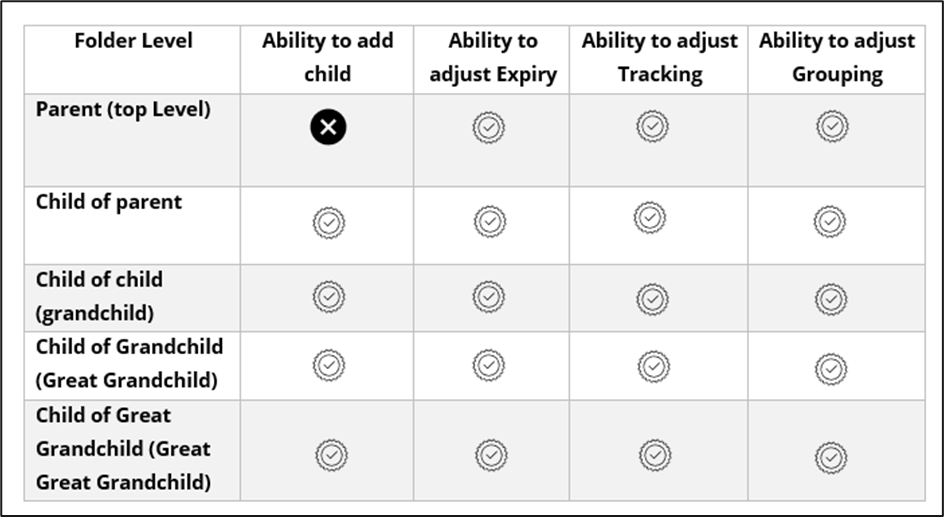
Task: Select the Ability to adjust Grouping header
Action: pyautogui.click(x=836, y=57)
